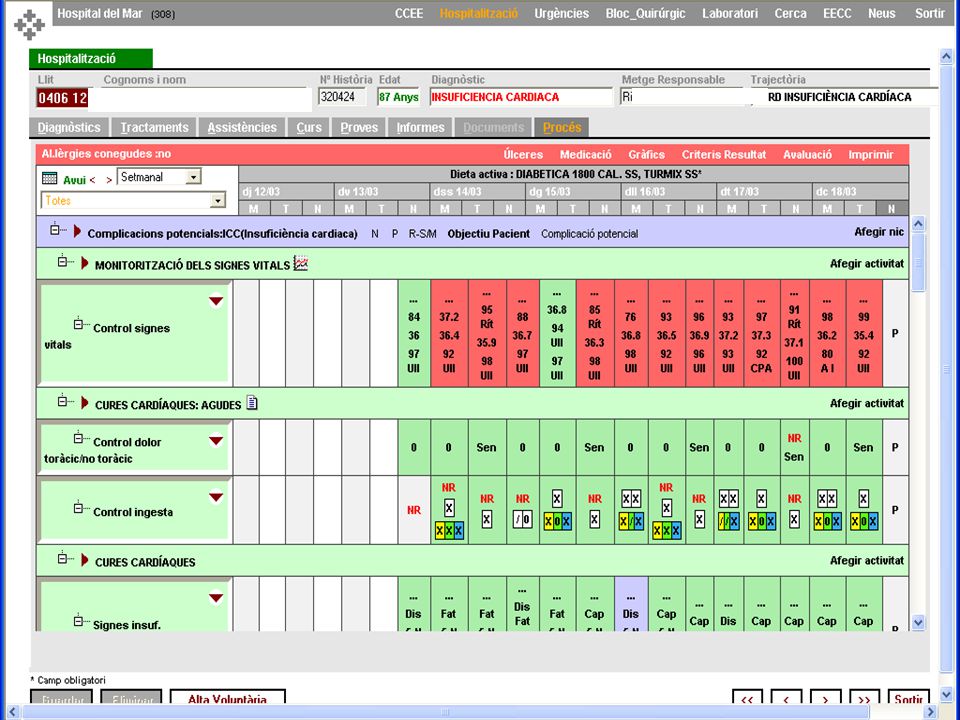This screenshot has height=720, width=960.
Task: Collapse the Monitorització dels signes vitals node
Action: coord(62,262)
